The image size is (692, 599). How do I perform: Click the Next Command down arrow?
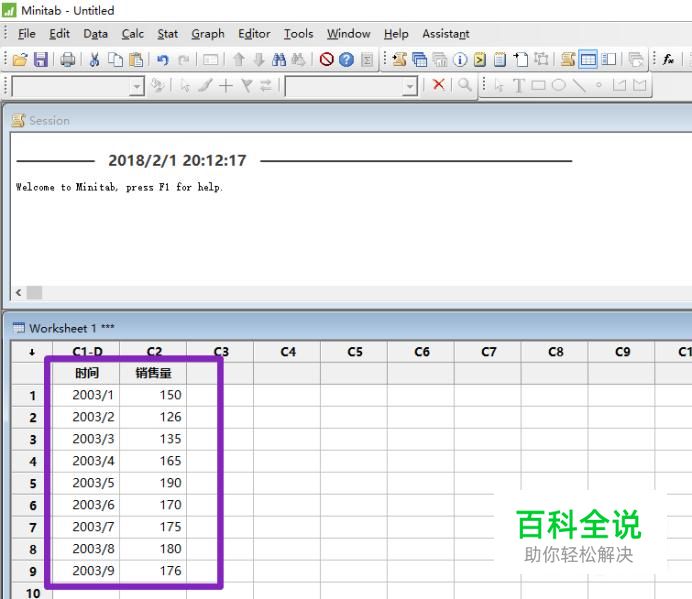[259, 59]
